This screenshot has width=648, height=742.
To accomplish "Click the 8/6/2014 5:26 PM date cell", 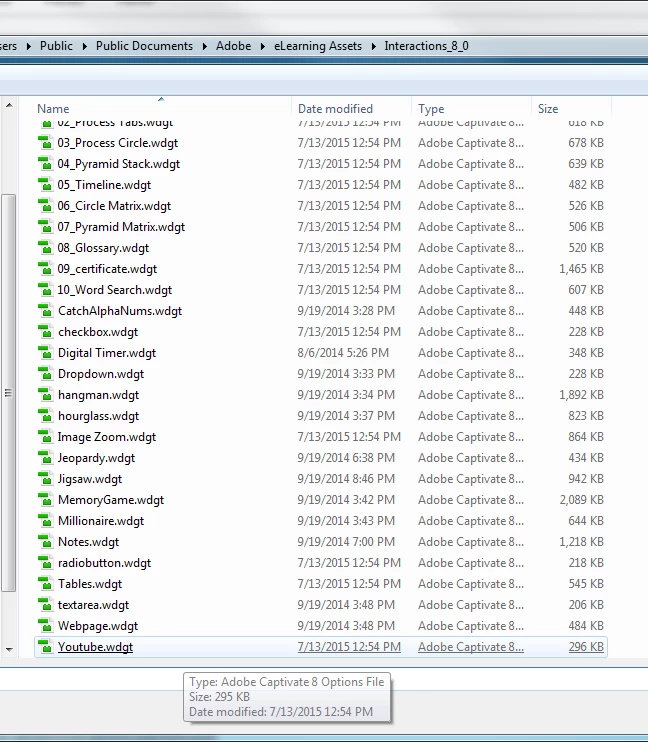I will (343, 353).
